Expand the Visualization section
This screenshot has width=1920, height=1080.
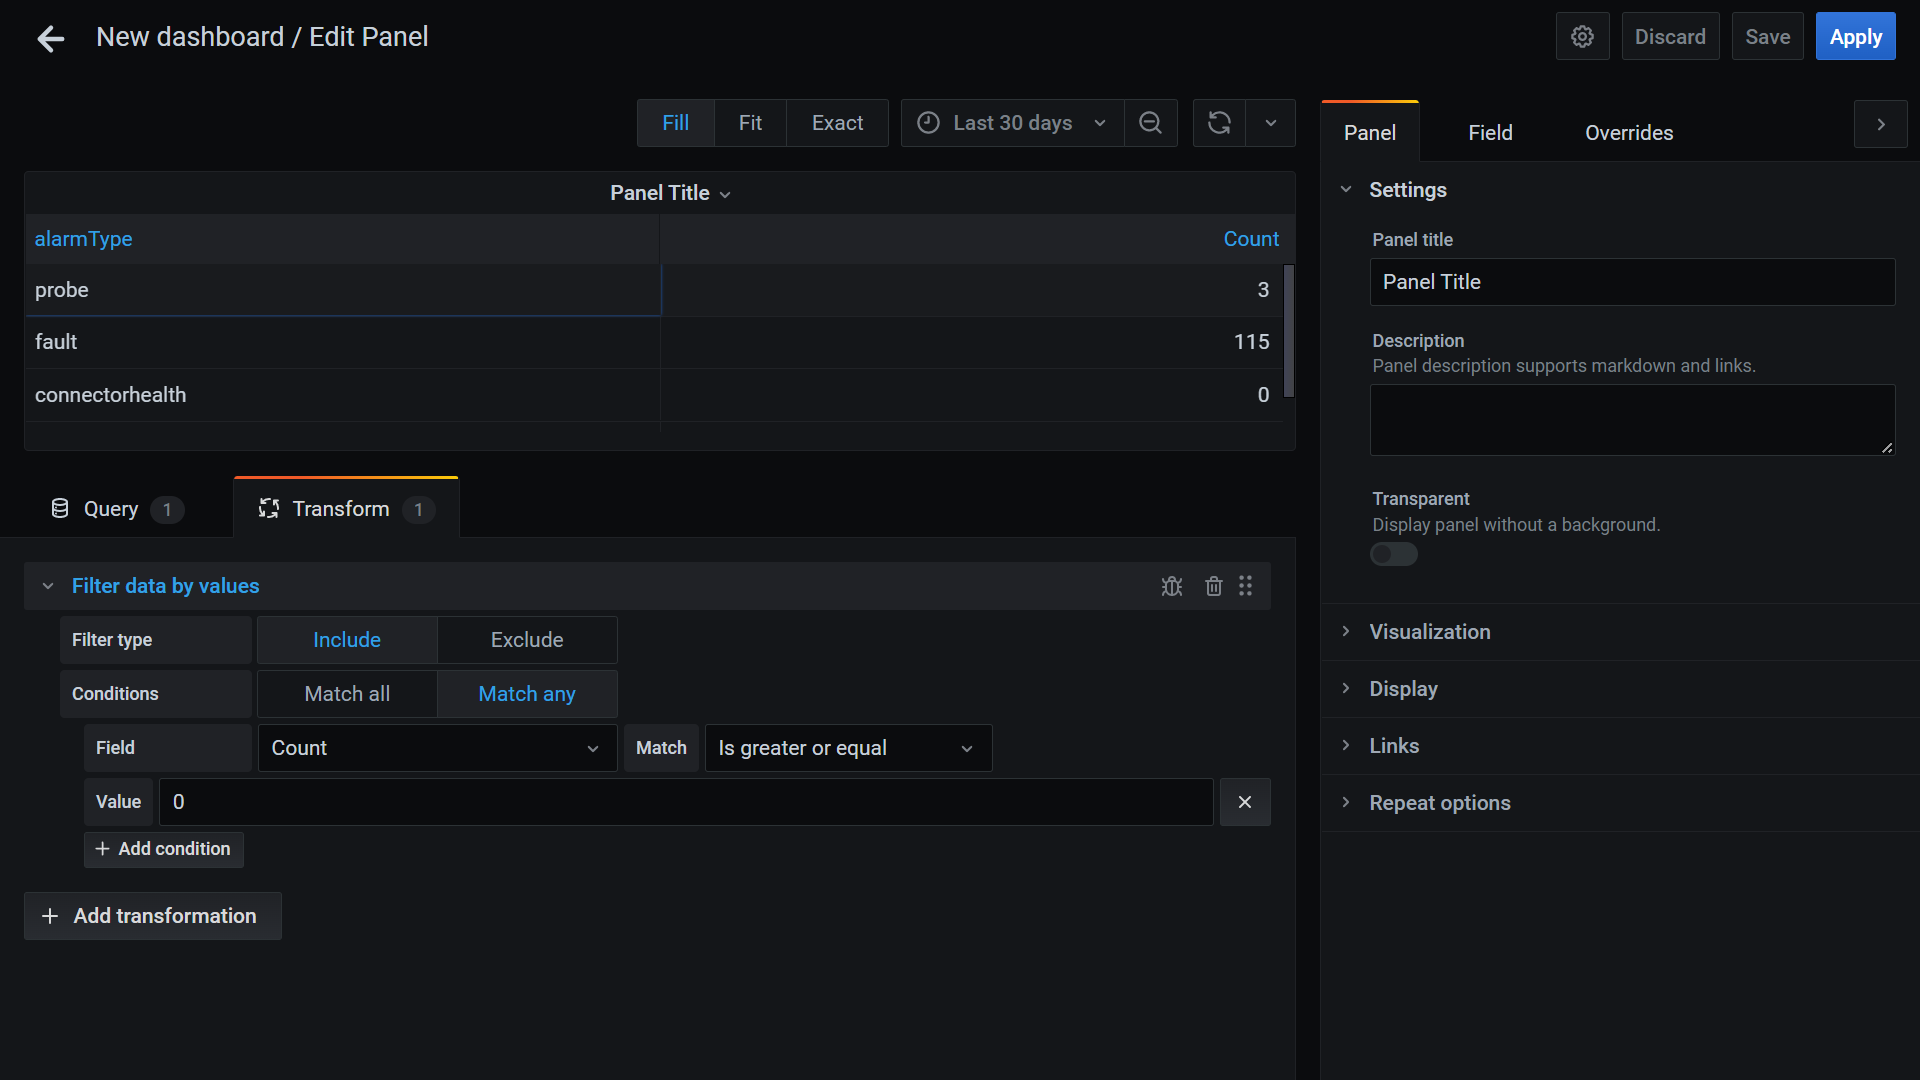[x=1429, y=632]
